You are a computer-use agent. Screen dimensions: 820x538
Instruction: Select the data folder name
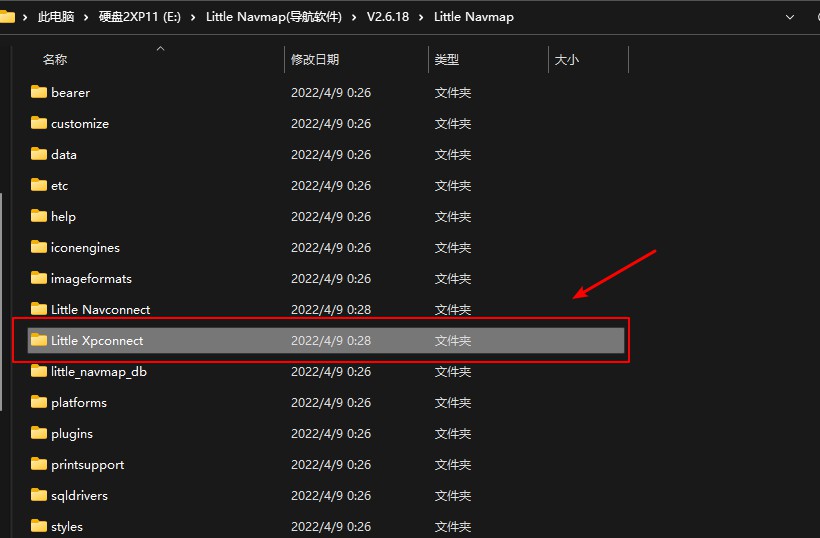coord(64,154)
